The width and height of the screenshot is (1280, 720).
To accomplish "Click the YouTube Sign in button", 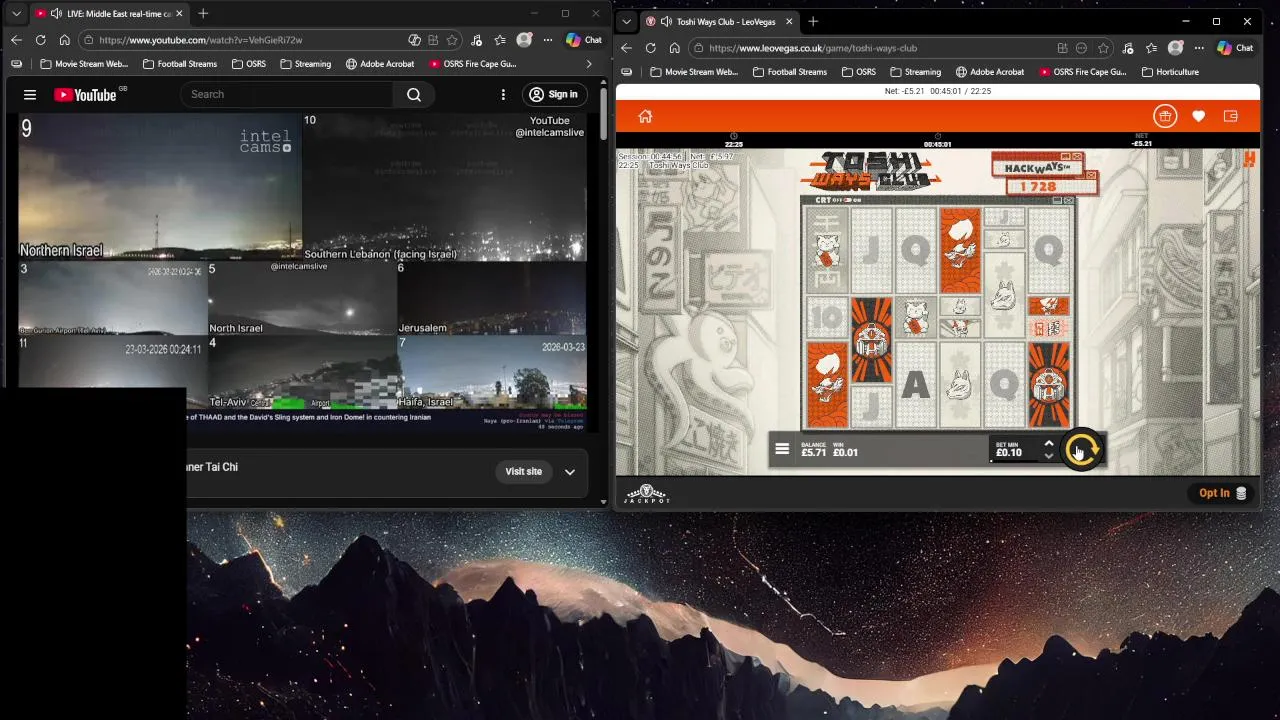I will pyautogui.click(x=554, y=94).
